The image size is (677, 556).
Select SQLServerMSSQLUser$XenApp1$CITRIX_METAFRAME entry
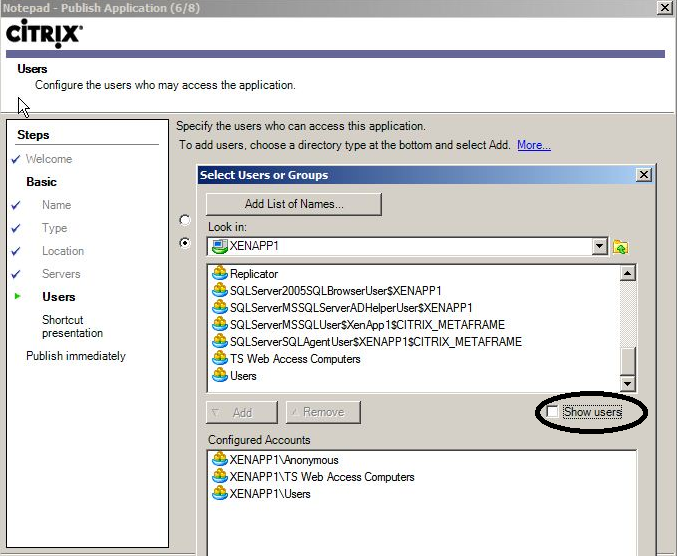tap(367, 325)
